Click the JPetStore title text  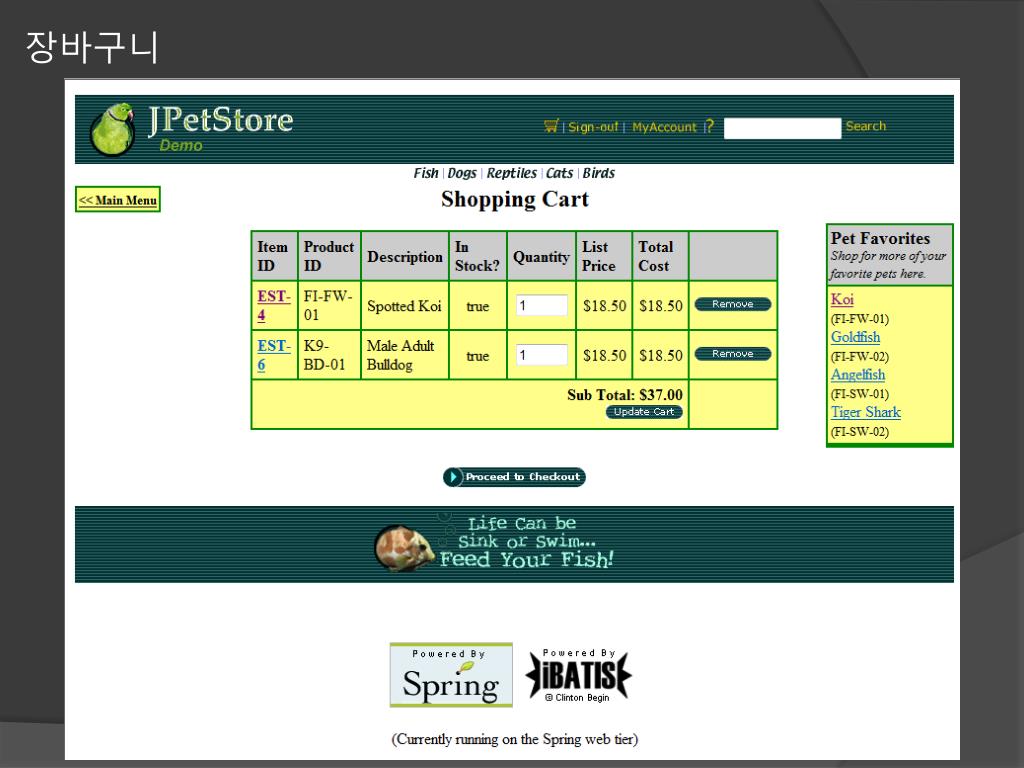pos(221,120)
